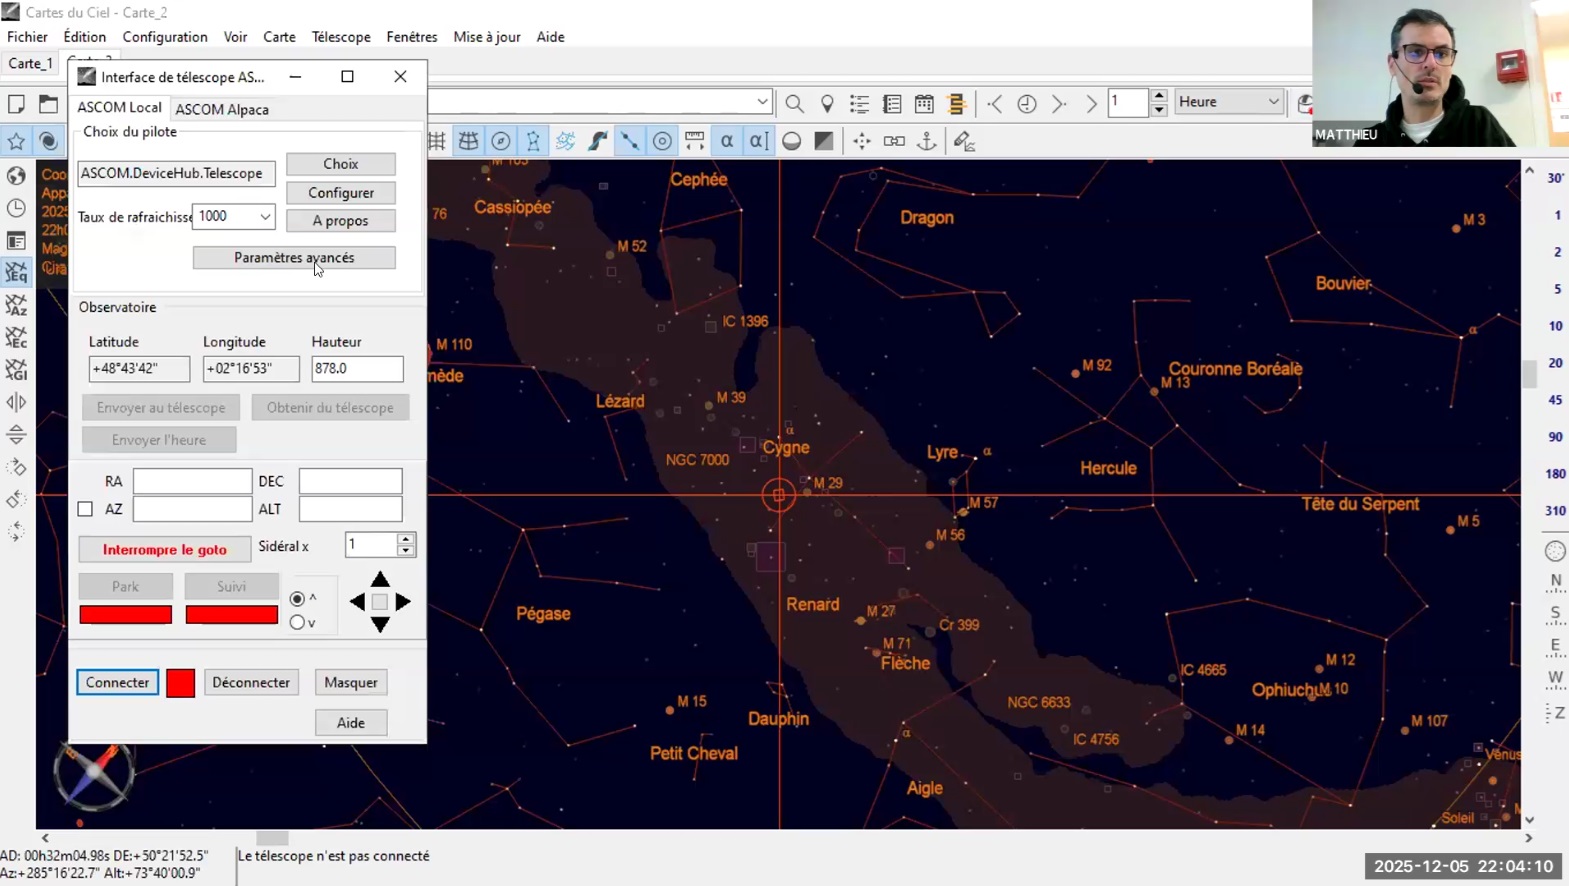
Task: Select the 'v' radio button
Action: pos(297,623)
